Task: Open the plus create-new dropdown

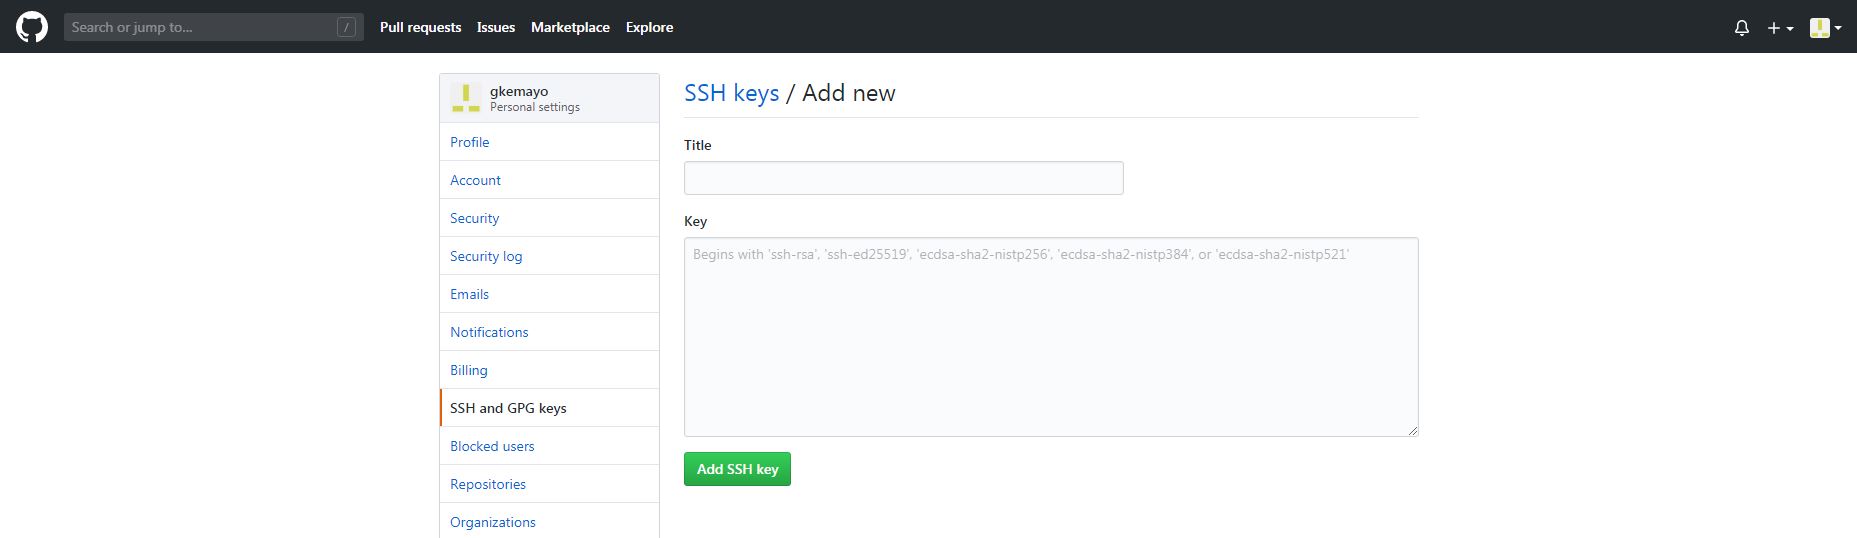Action: coord(1779,28)
